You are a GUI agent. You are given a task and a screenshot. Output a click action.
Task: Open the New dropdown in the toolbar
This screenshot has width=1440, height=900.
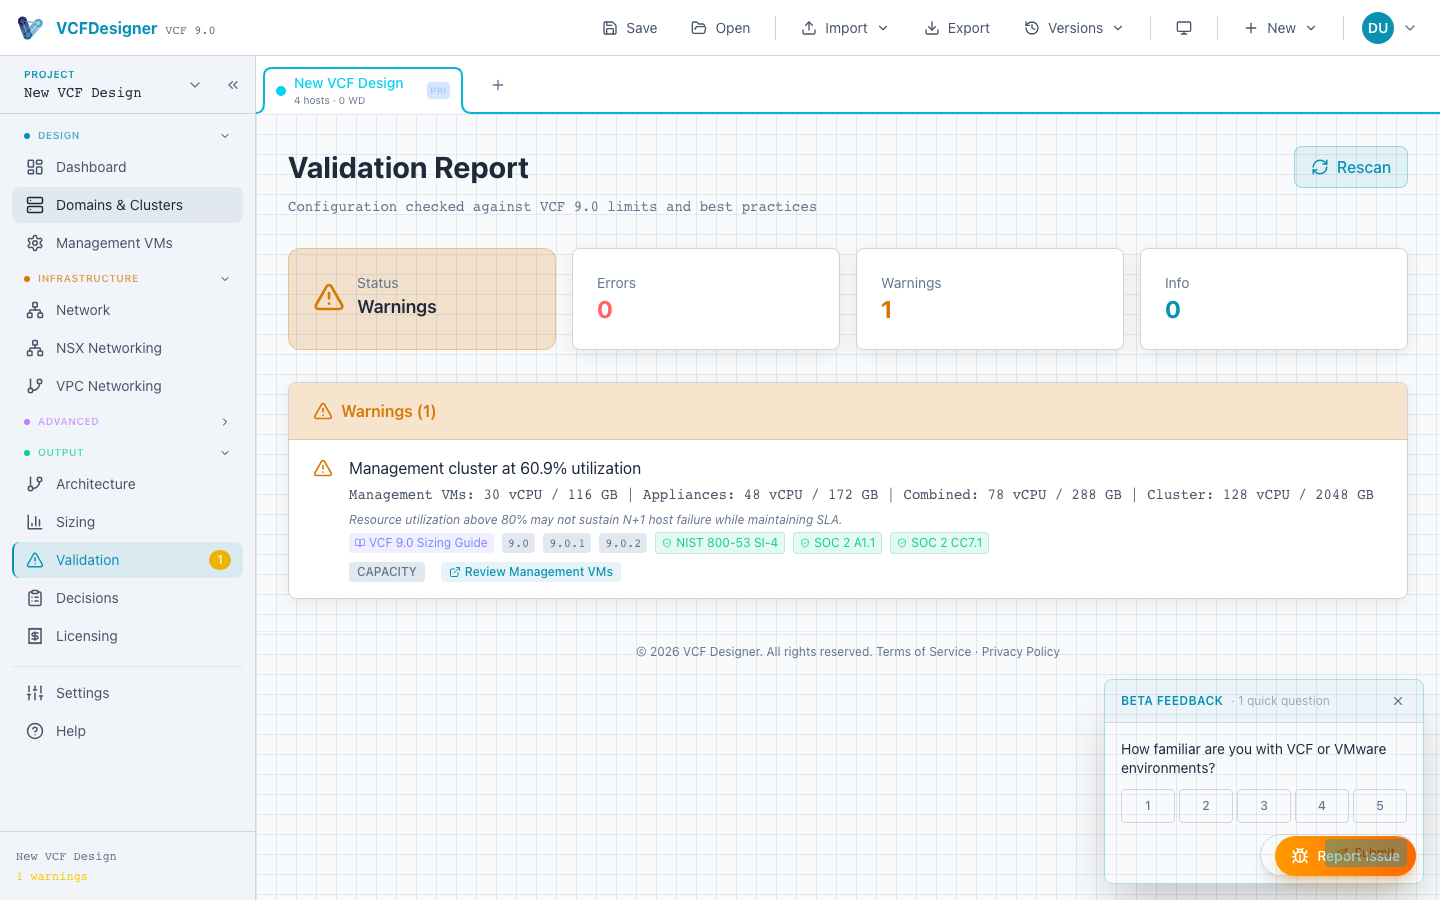point(1280,27)
